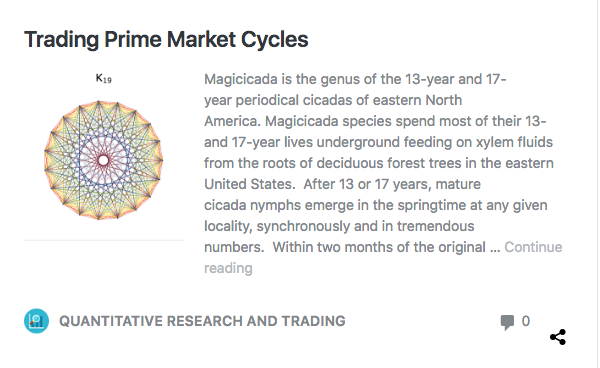Click the comment speech bubble icon
This screenshot has width=600, height=368.
507,322
